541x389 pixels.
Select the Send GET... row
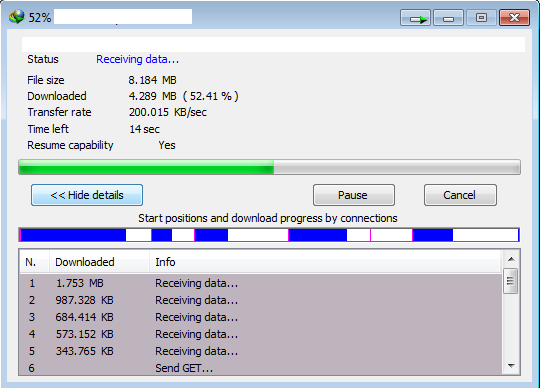[x=260, y=368]
